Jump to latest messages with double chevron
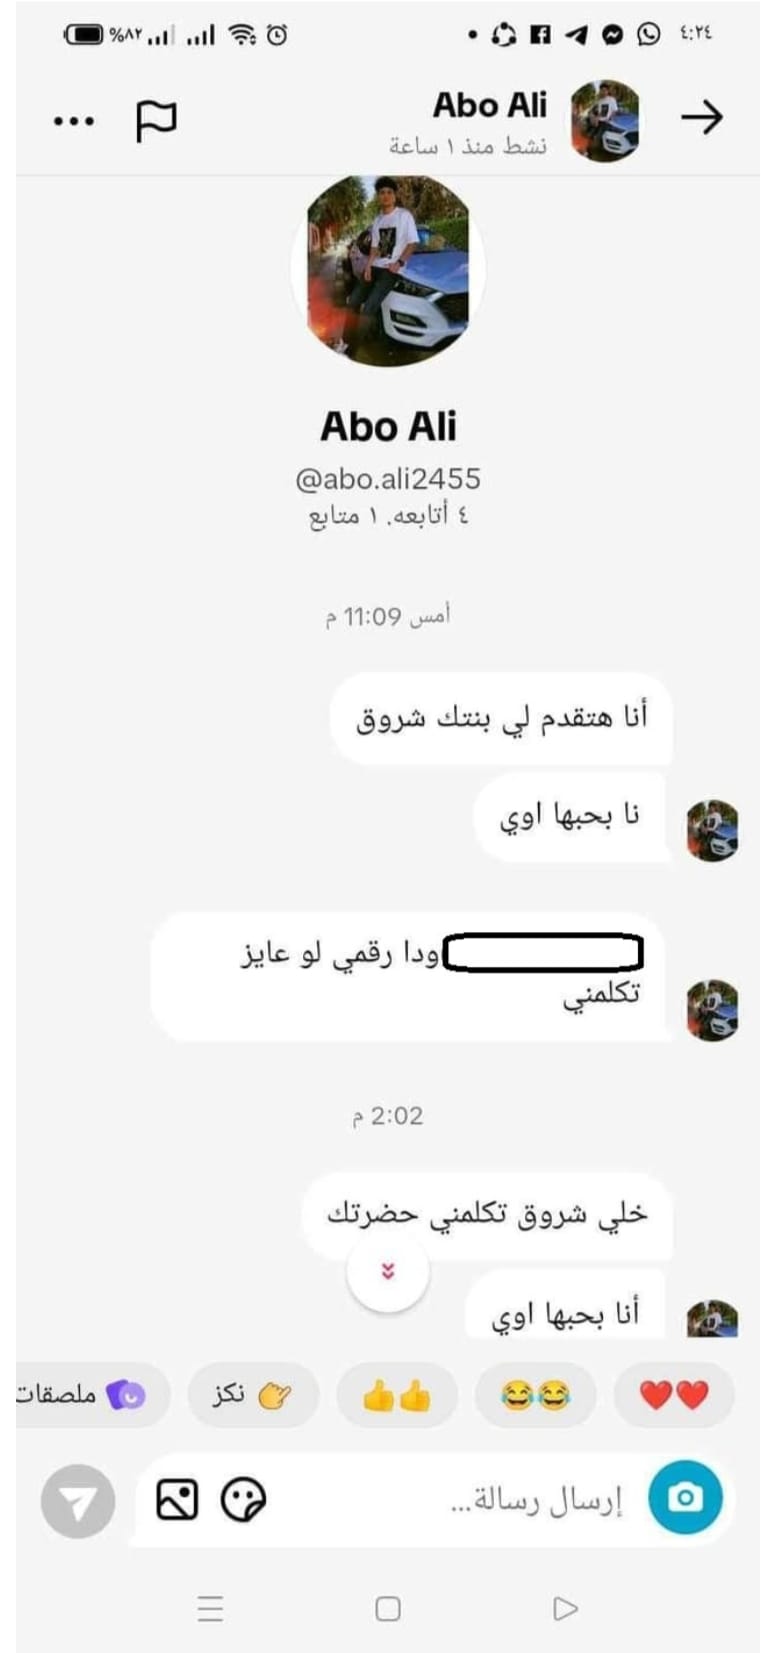The width and height of the screenshot is (761, 1653). (x=388, y=1271)
